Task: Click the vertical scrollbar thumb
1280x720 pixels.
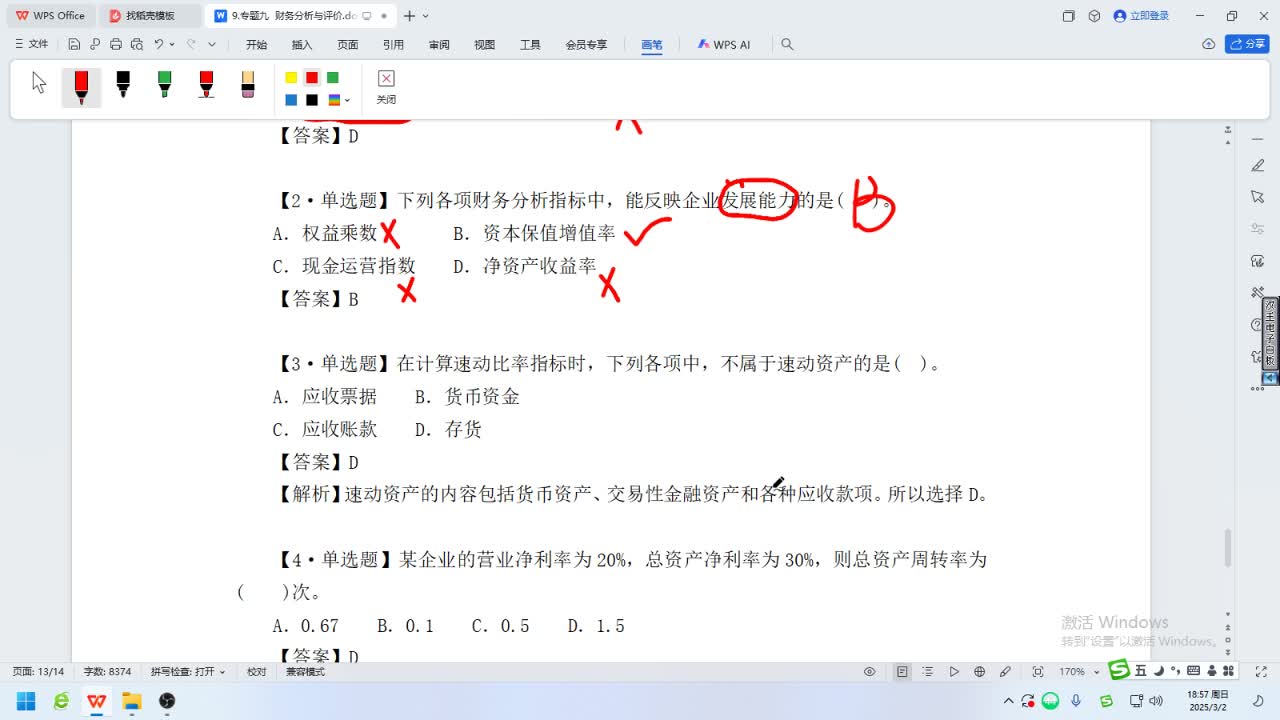Action: tap(1228, 548)
